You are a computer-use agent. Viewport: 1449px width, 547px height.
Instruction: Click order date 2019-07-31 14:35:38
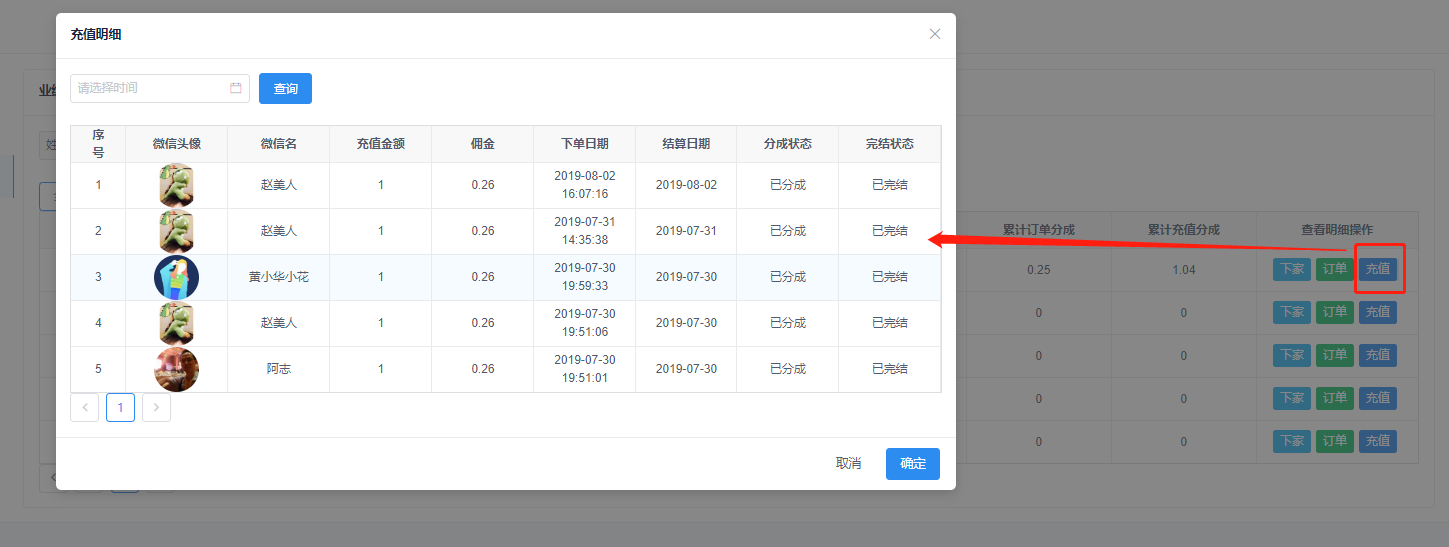[585, 231]
